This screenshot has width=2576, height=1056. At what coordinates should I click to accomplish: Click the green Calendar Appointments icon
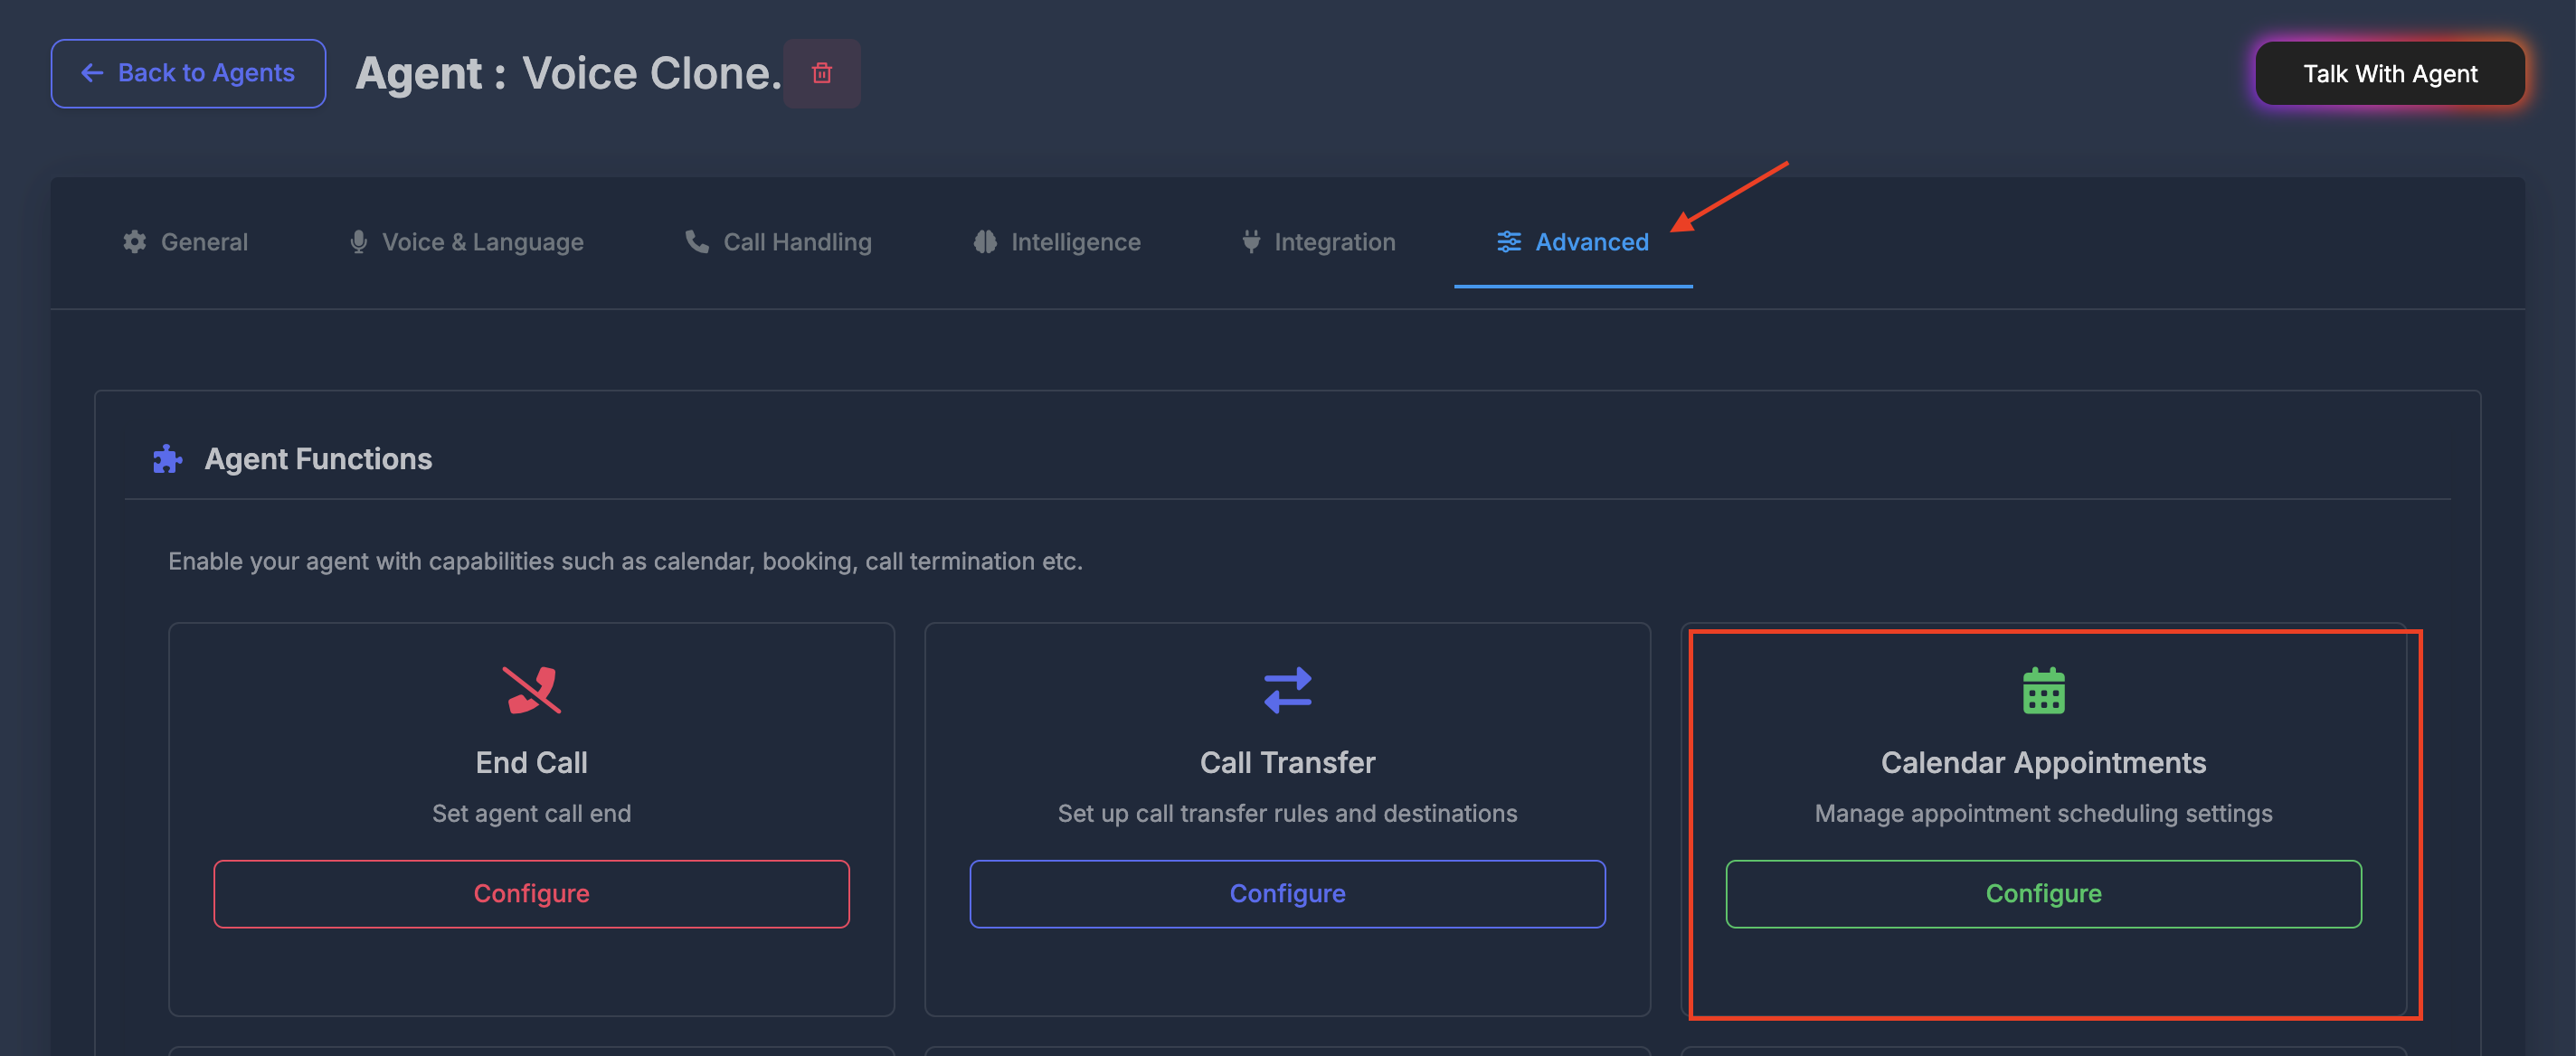tap(2043, 690)
